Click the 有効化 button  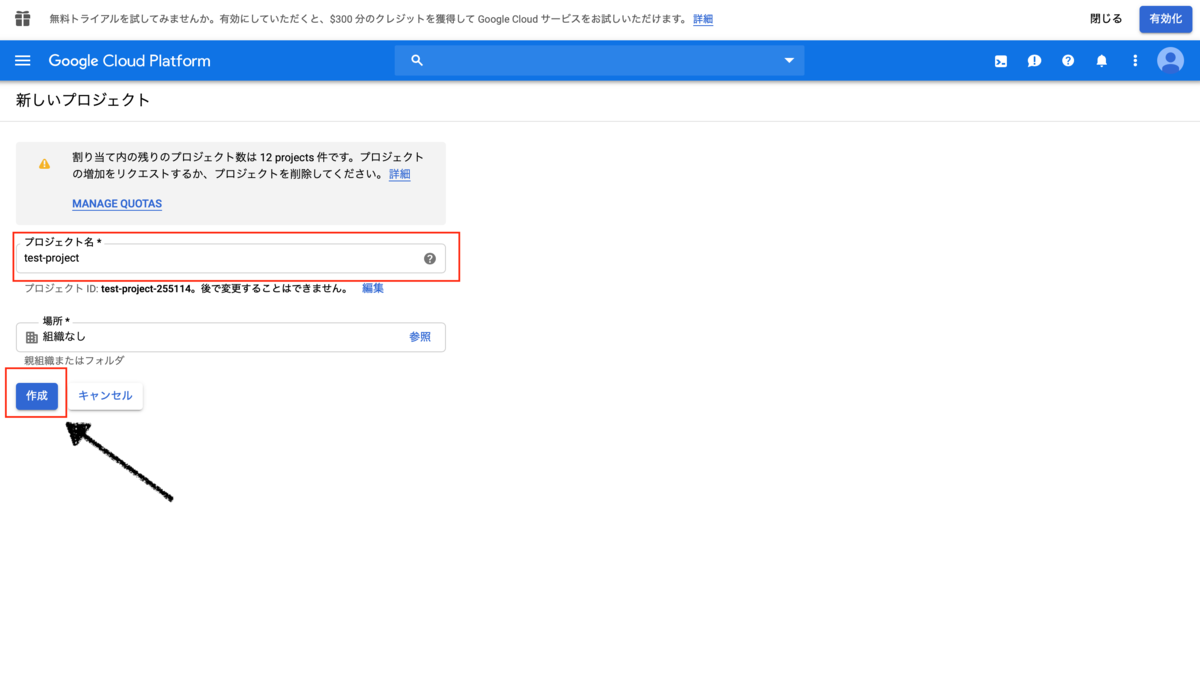1166,19
